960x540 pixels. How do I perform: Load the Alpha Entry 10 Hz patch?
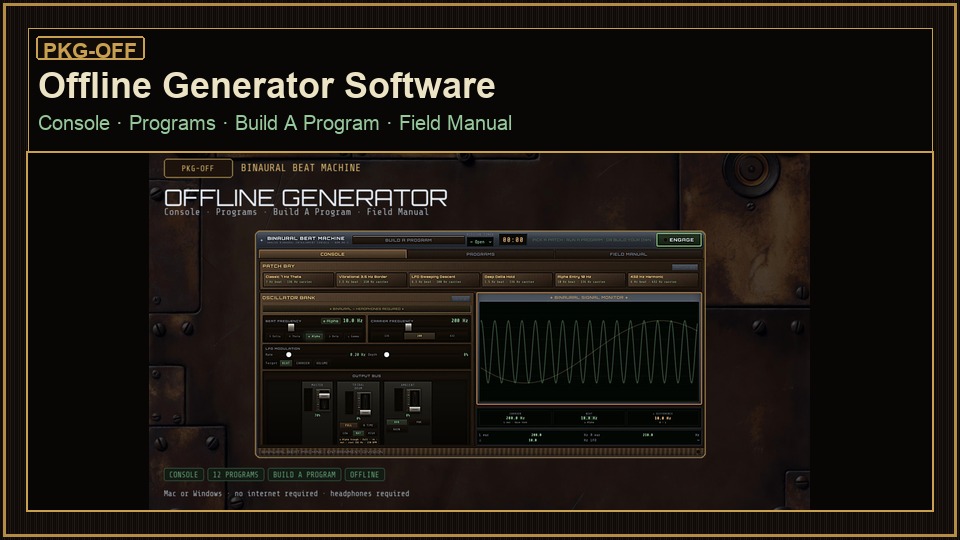590,279
